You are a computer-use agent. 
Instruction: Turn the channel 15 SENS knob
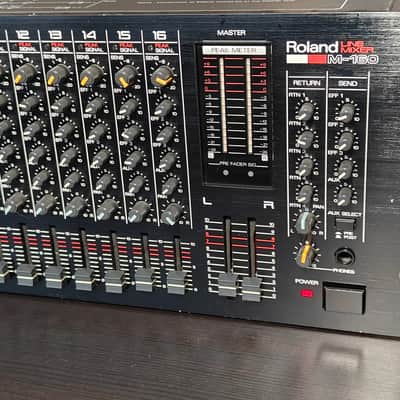coord(126,76)
